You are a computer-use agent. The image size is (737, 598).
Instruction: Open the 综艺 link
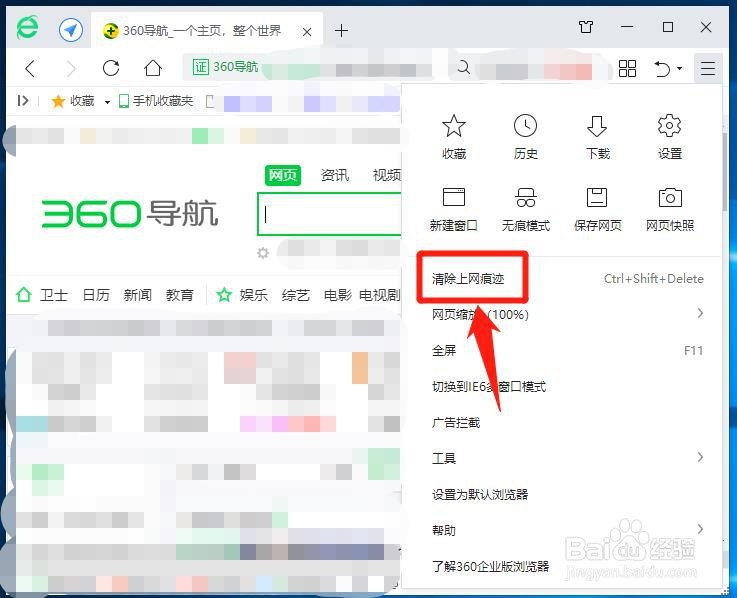point(296,295)
